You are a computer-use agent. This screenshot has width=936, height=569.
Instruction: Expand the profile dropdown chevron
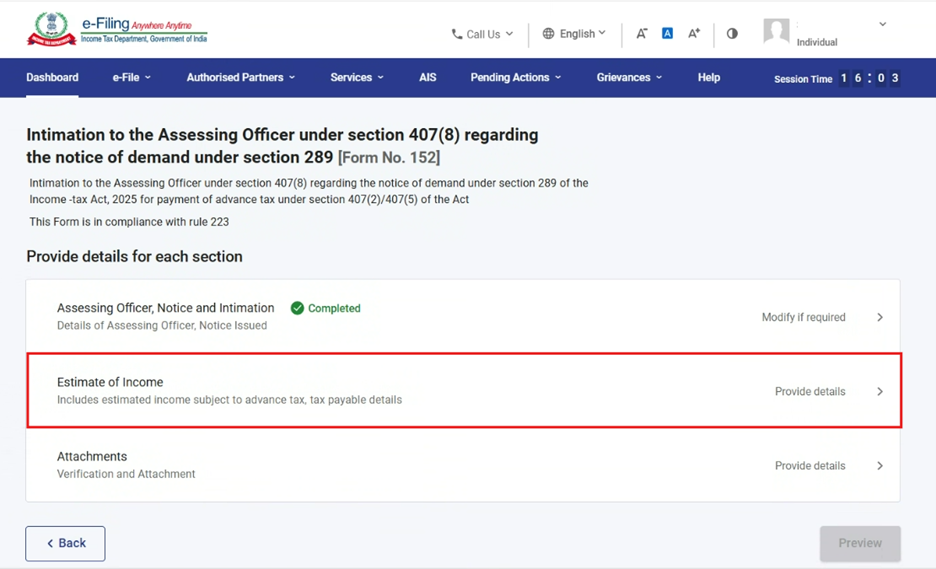882,24
